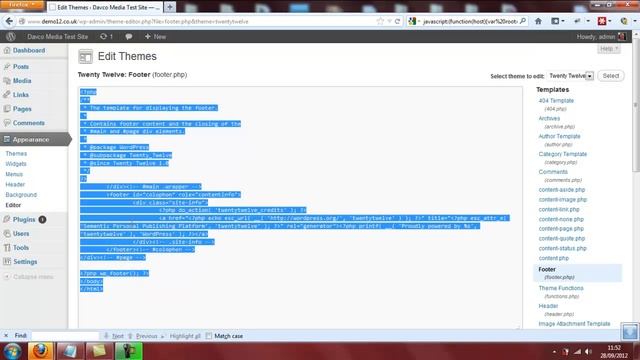Expand the Help tab dropdown
Image resolution: width=640 pixels, height=360 pixels.
click(x=609, y=49)
